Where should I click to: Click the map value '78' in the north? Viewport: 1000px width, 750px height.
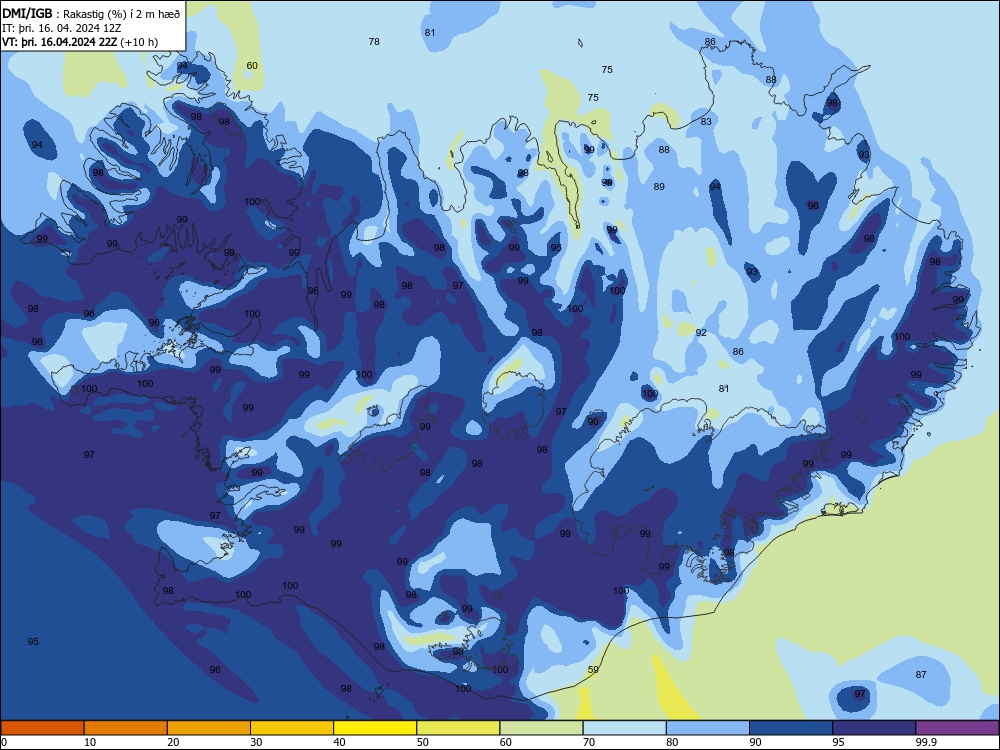click(x=374, y=41)
